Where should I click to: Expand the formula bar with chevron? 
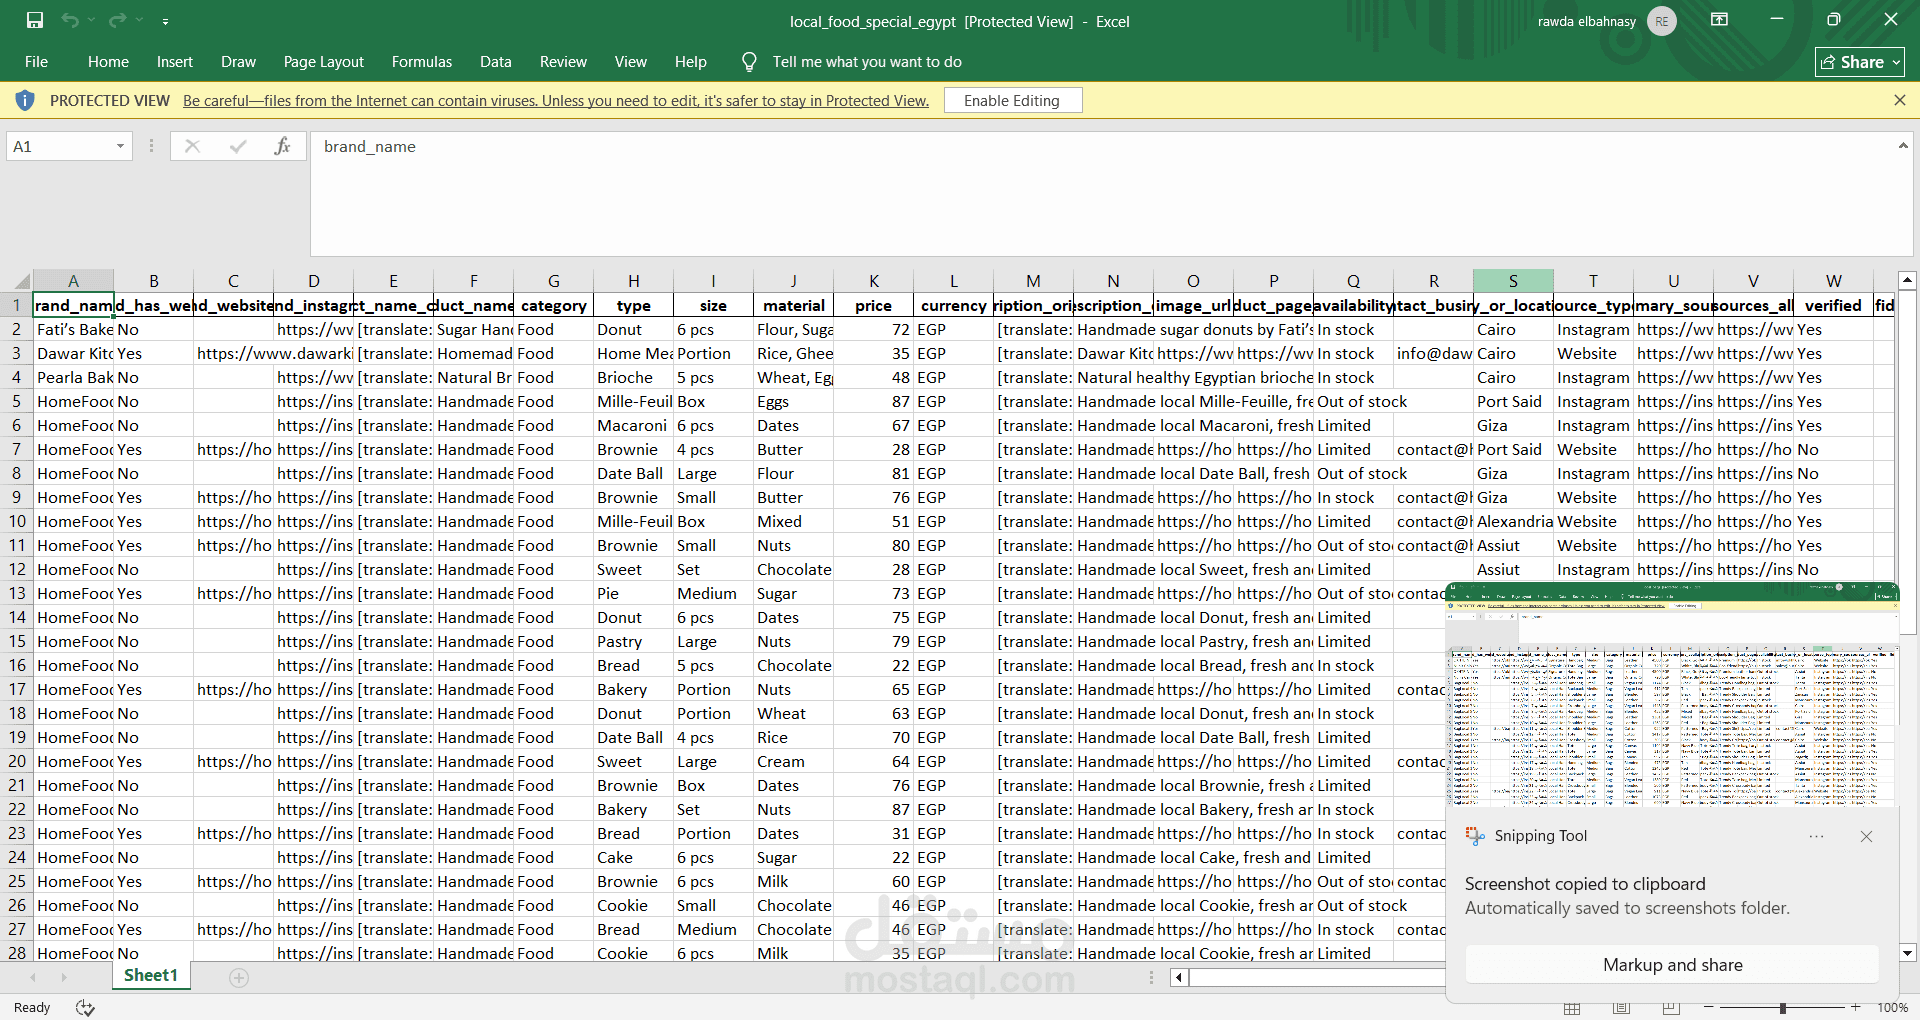click(1902, 146)
